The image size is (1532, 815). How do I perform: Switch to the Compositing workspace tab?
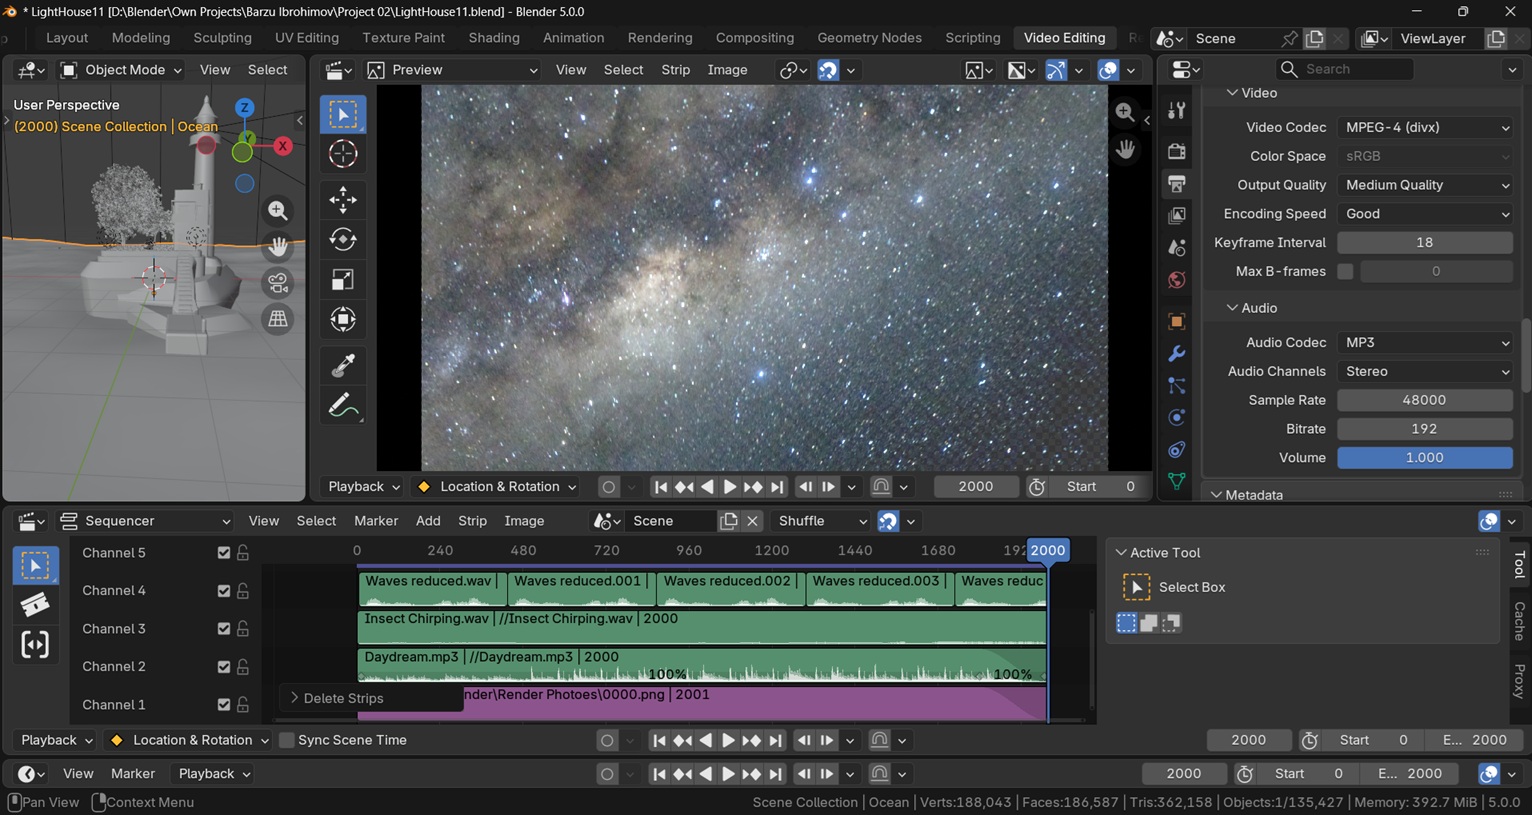point(755,38)
